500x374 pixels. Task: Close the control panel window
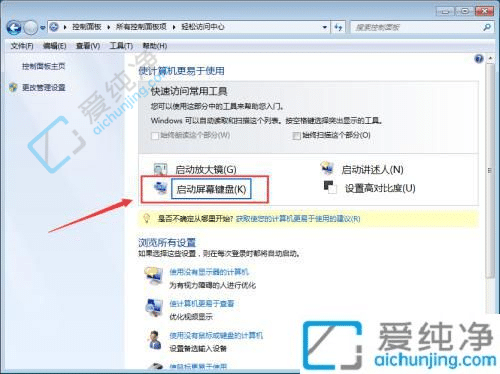coord(484,11)
